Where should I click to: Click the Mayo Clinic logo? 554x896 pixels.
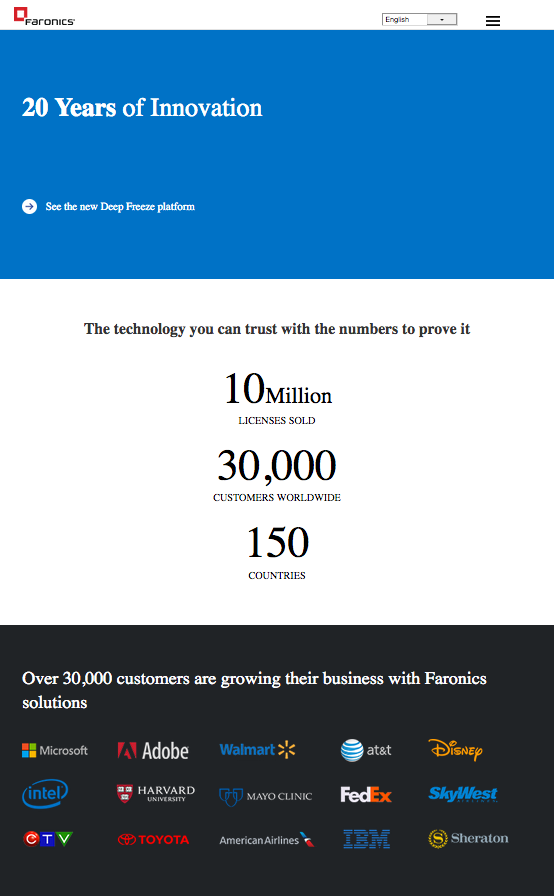(x=266, y=796)
